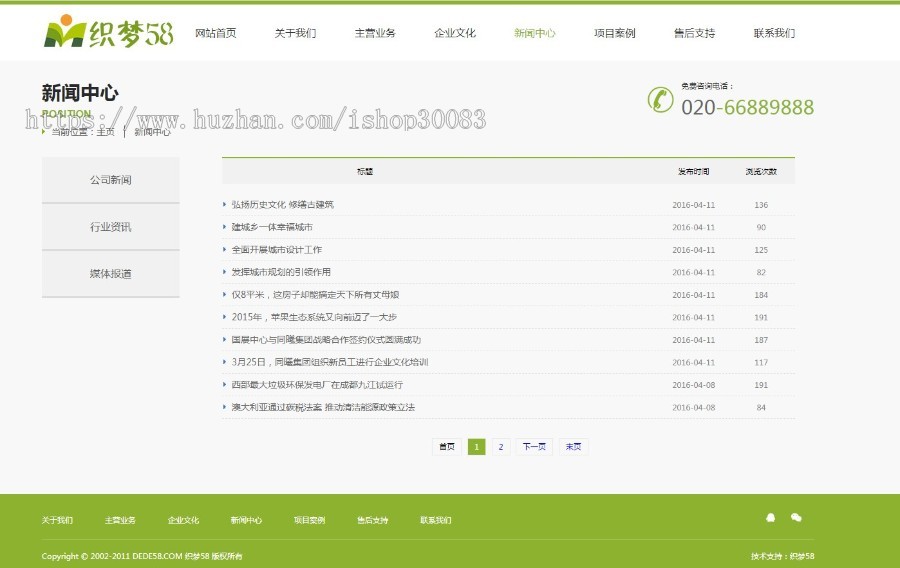
Task: Click the 织梦58 logo in the header
Action: point(108,32)
